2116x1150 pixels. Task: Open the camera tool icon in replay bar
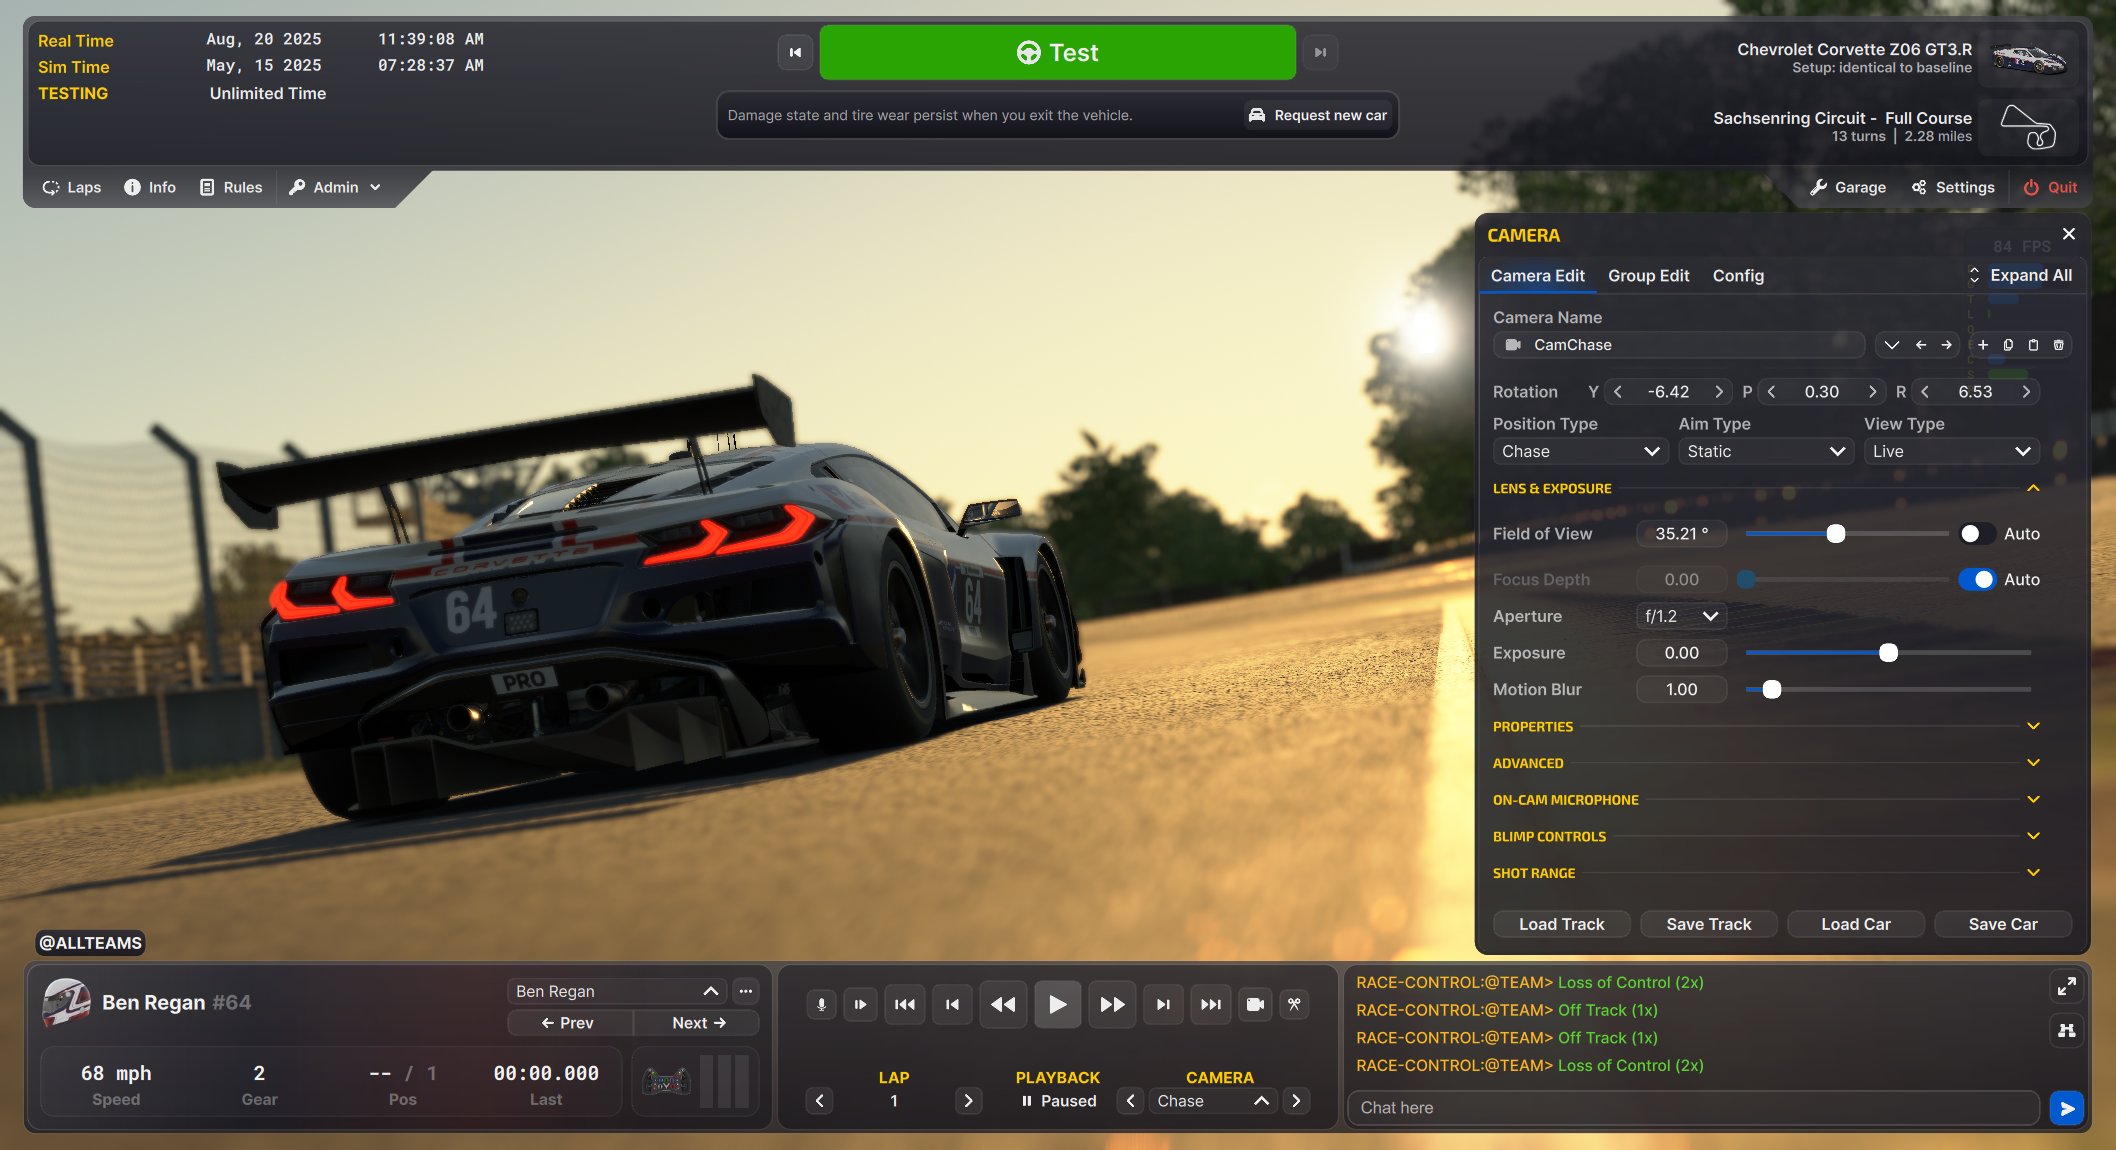coord(1255,1004)
